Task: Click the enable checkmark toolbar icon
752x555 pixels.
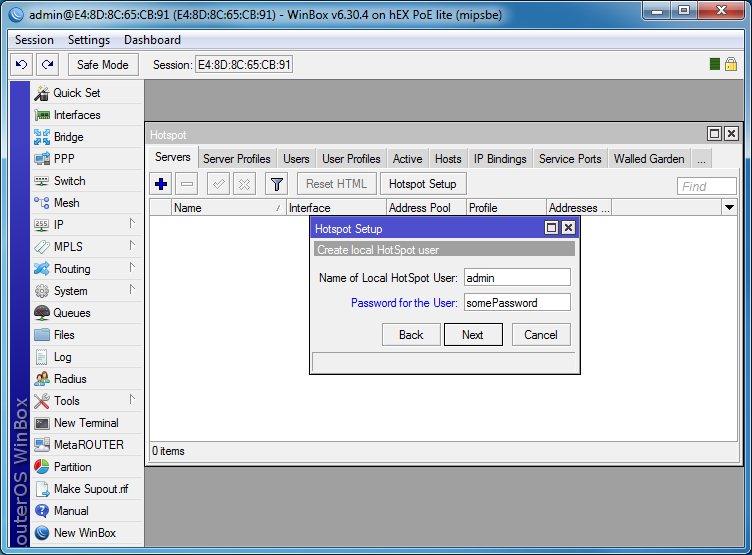Action: pos(218,184)
